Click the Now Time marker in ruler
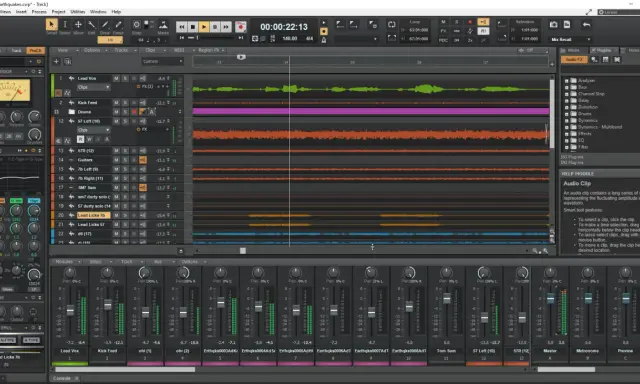Image resolution: width=640 pixels, height=384 pixels. coord(241,57)
